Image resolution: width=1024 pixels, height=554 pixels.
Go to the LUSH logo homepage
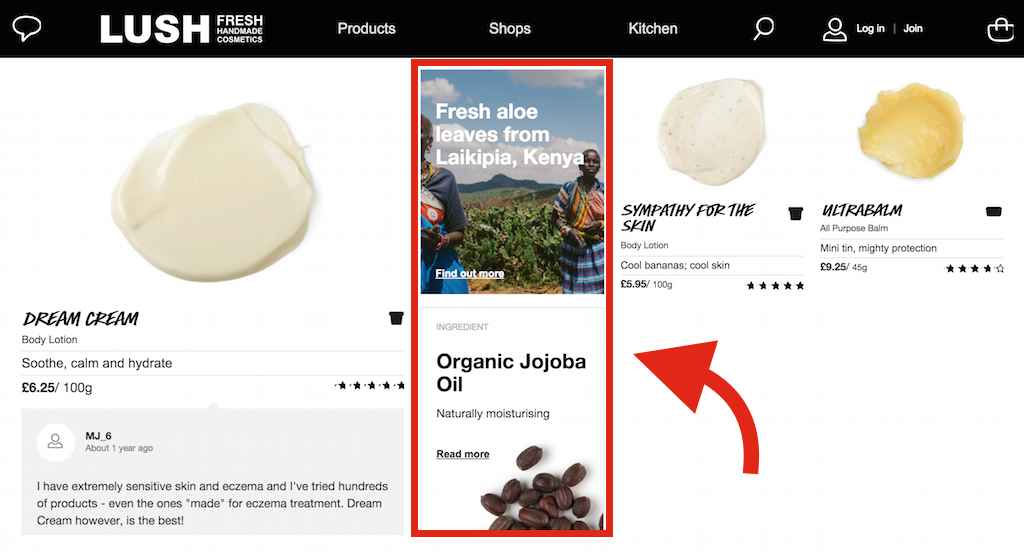coord(181,29)
